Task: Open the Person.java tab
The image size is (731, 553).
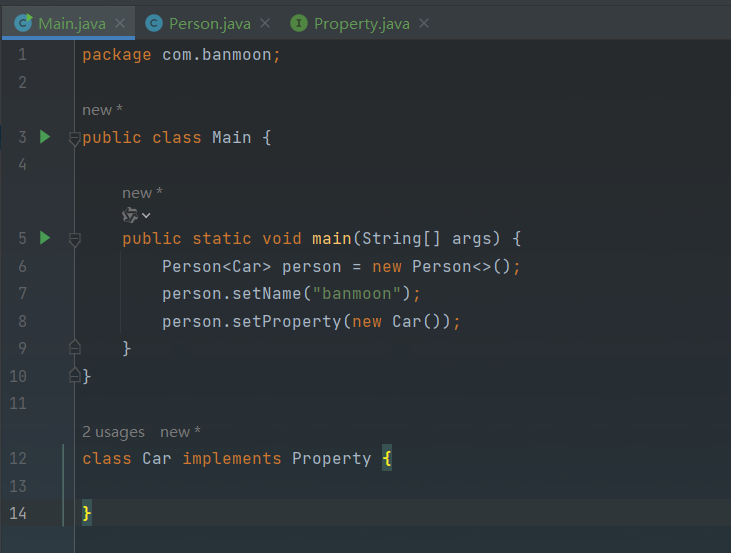Action: (x=209, y=23)
